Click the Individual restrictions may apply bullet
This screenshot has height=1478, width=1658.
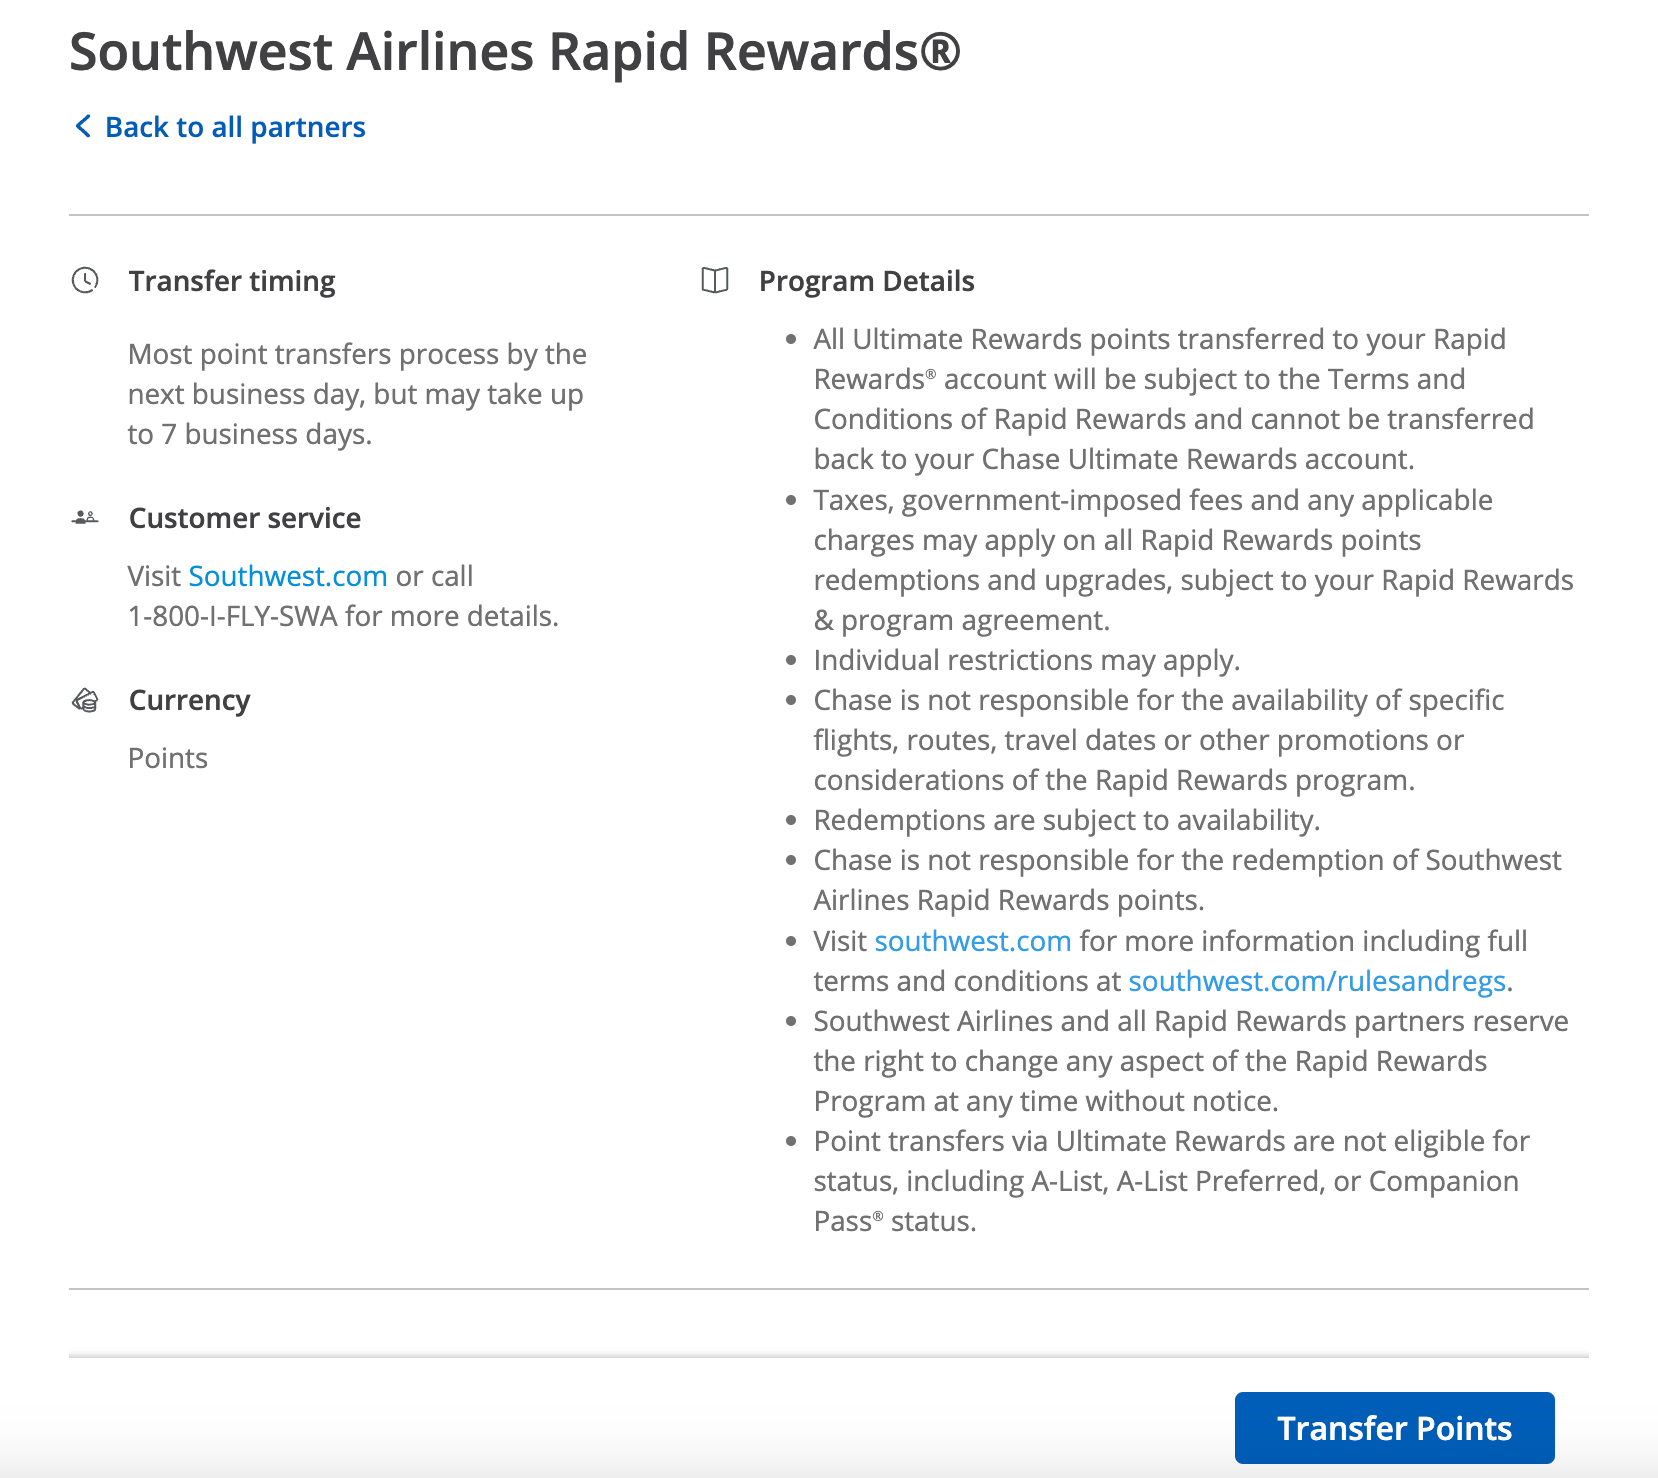tap(1027, 660)
